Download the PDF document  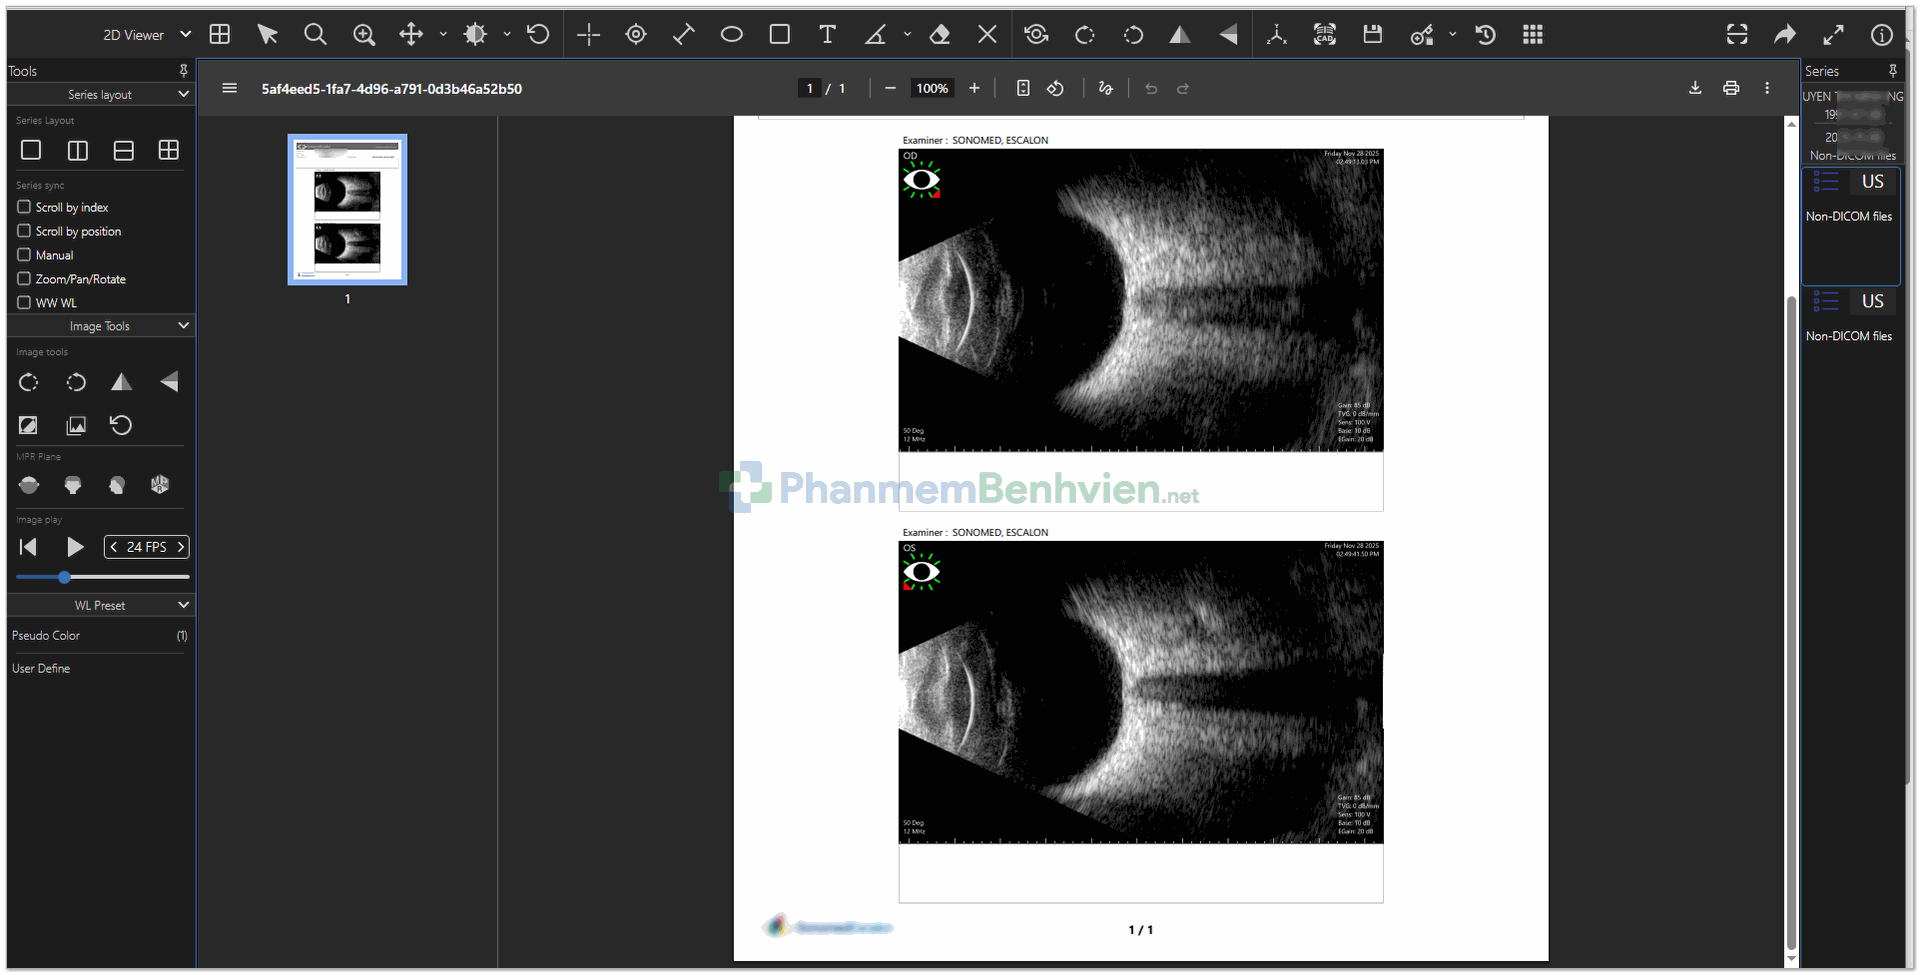(x=1695, y=88)
